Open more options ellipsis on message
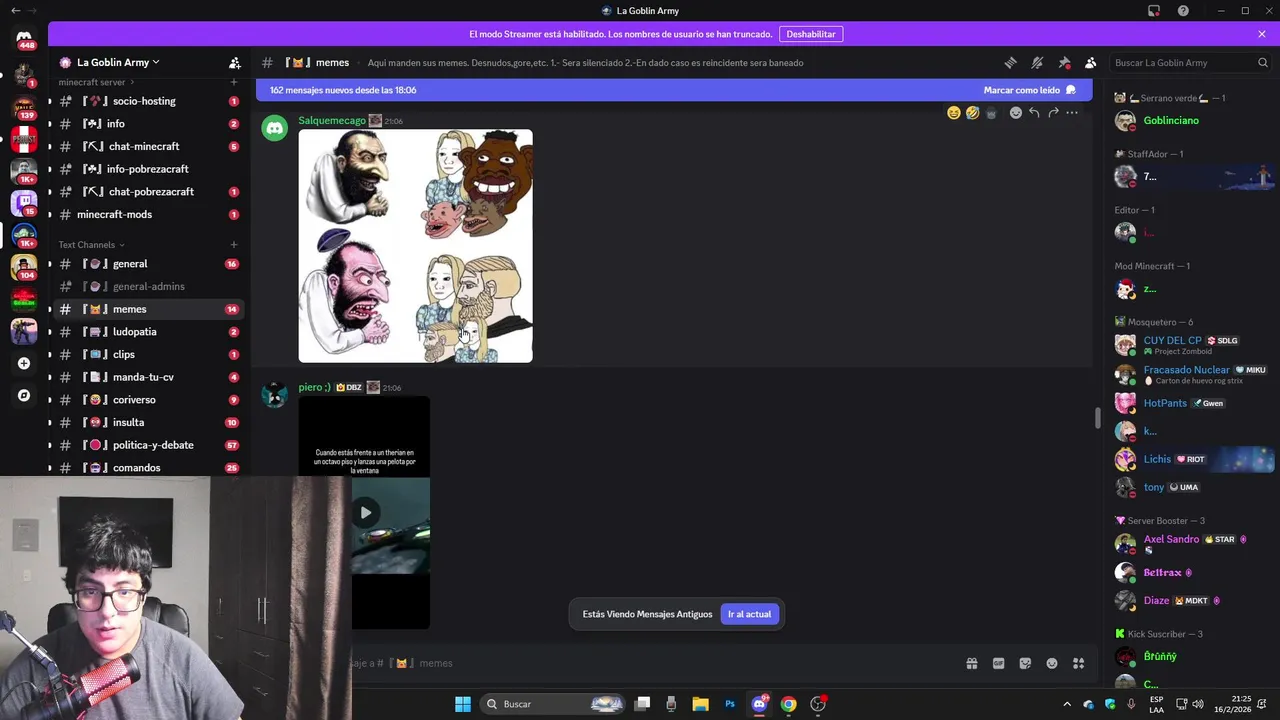Screen dimensions: 1280x720 point(1072,113)
